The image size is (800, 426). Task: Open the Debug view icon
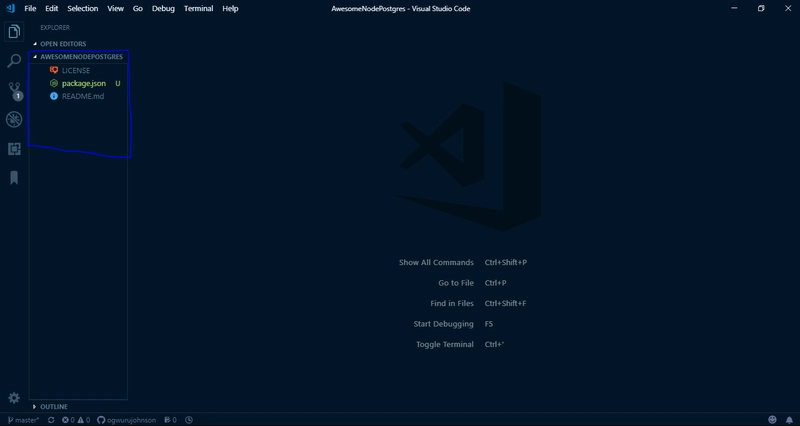14,119
